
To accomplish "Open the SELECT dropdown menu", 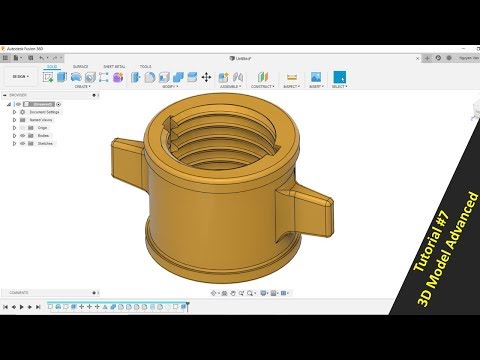I will (x=339, y=87).
